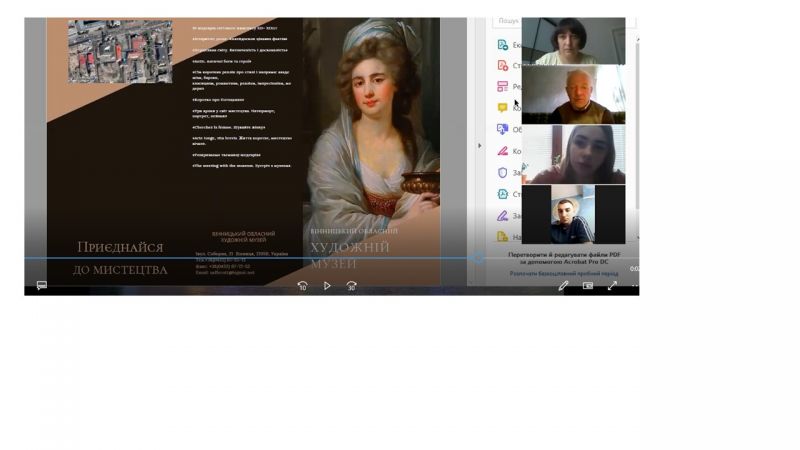
Task: Select the grey-haired man's video tile
Action: click(573, 95)
